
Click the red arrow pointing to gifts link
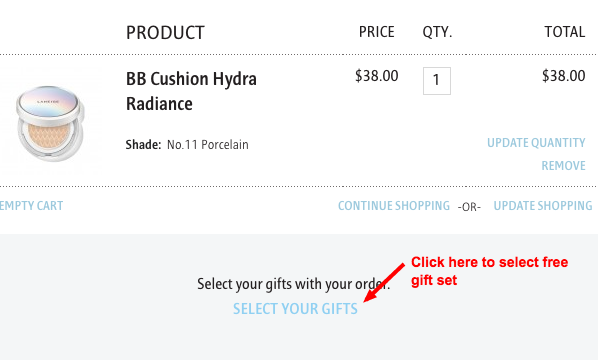[x=384, y=283]
